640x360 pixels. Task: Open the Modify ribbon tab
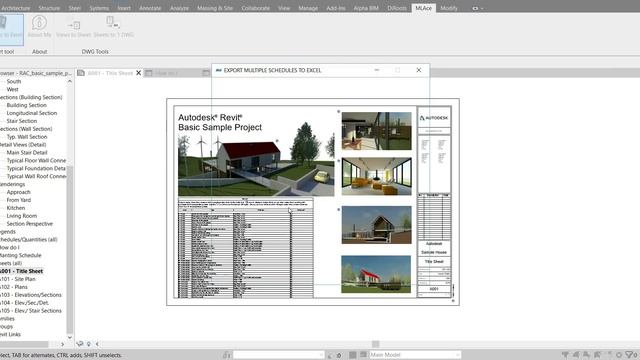449,8
